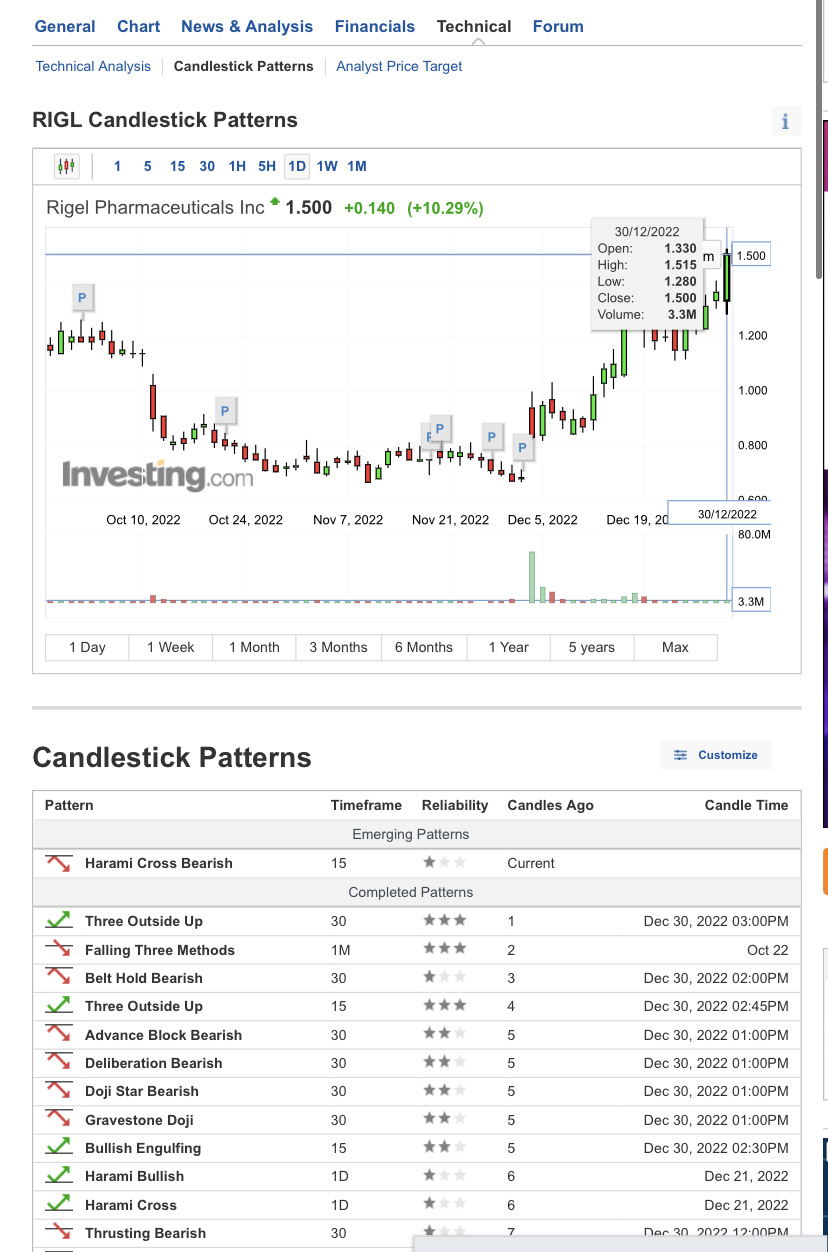Open Analyst Price Target link
The width and height of the screenshot is (828, 1252).
pos(399,66)
